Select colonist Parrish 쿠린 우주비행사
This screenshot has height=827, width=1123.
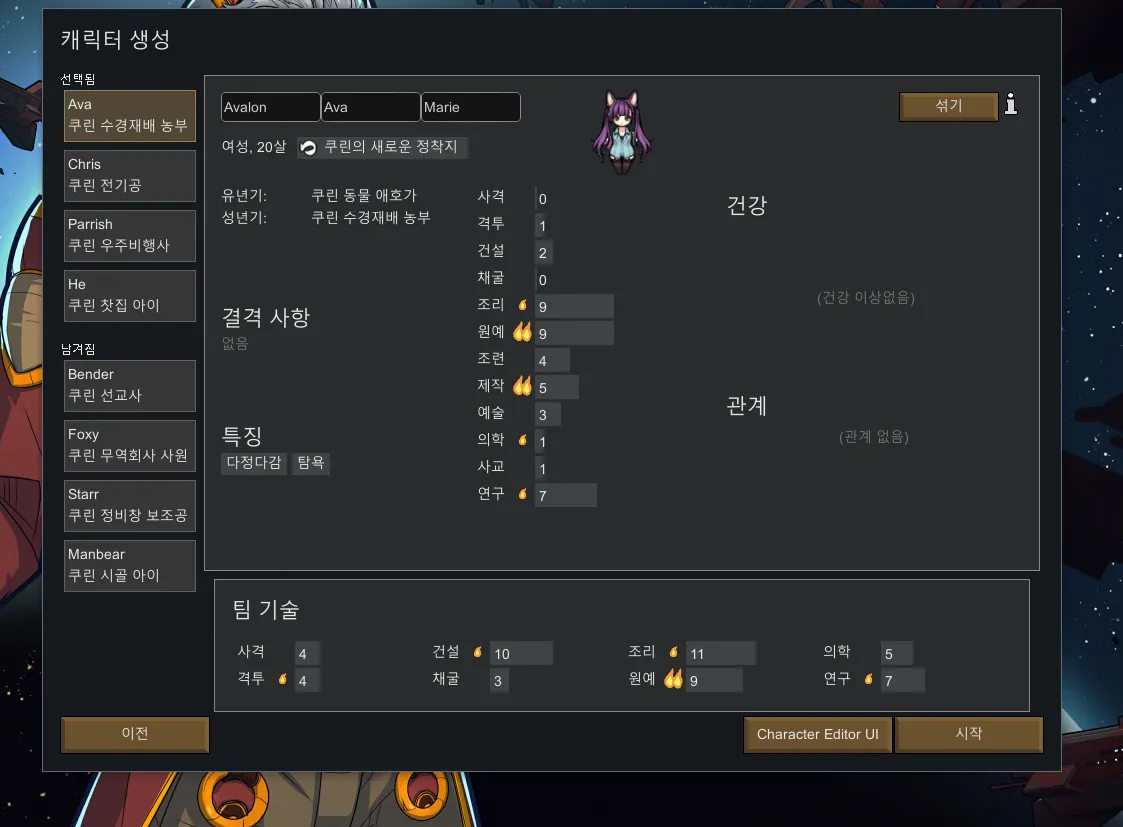tap(130, 236)
